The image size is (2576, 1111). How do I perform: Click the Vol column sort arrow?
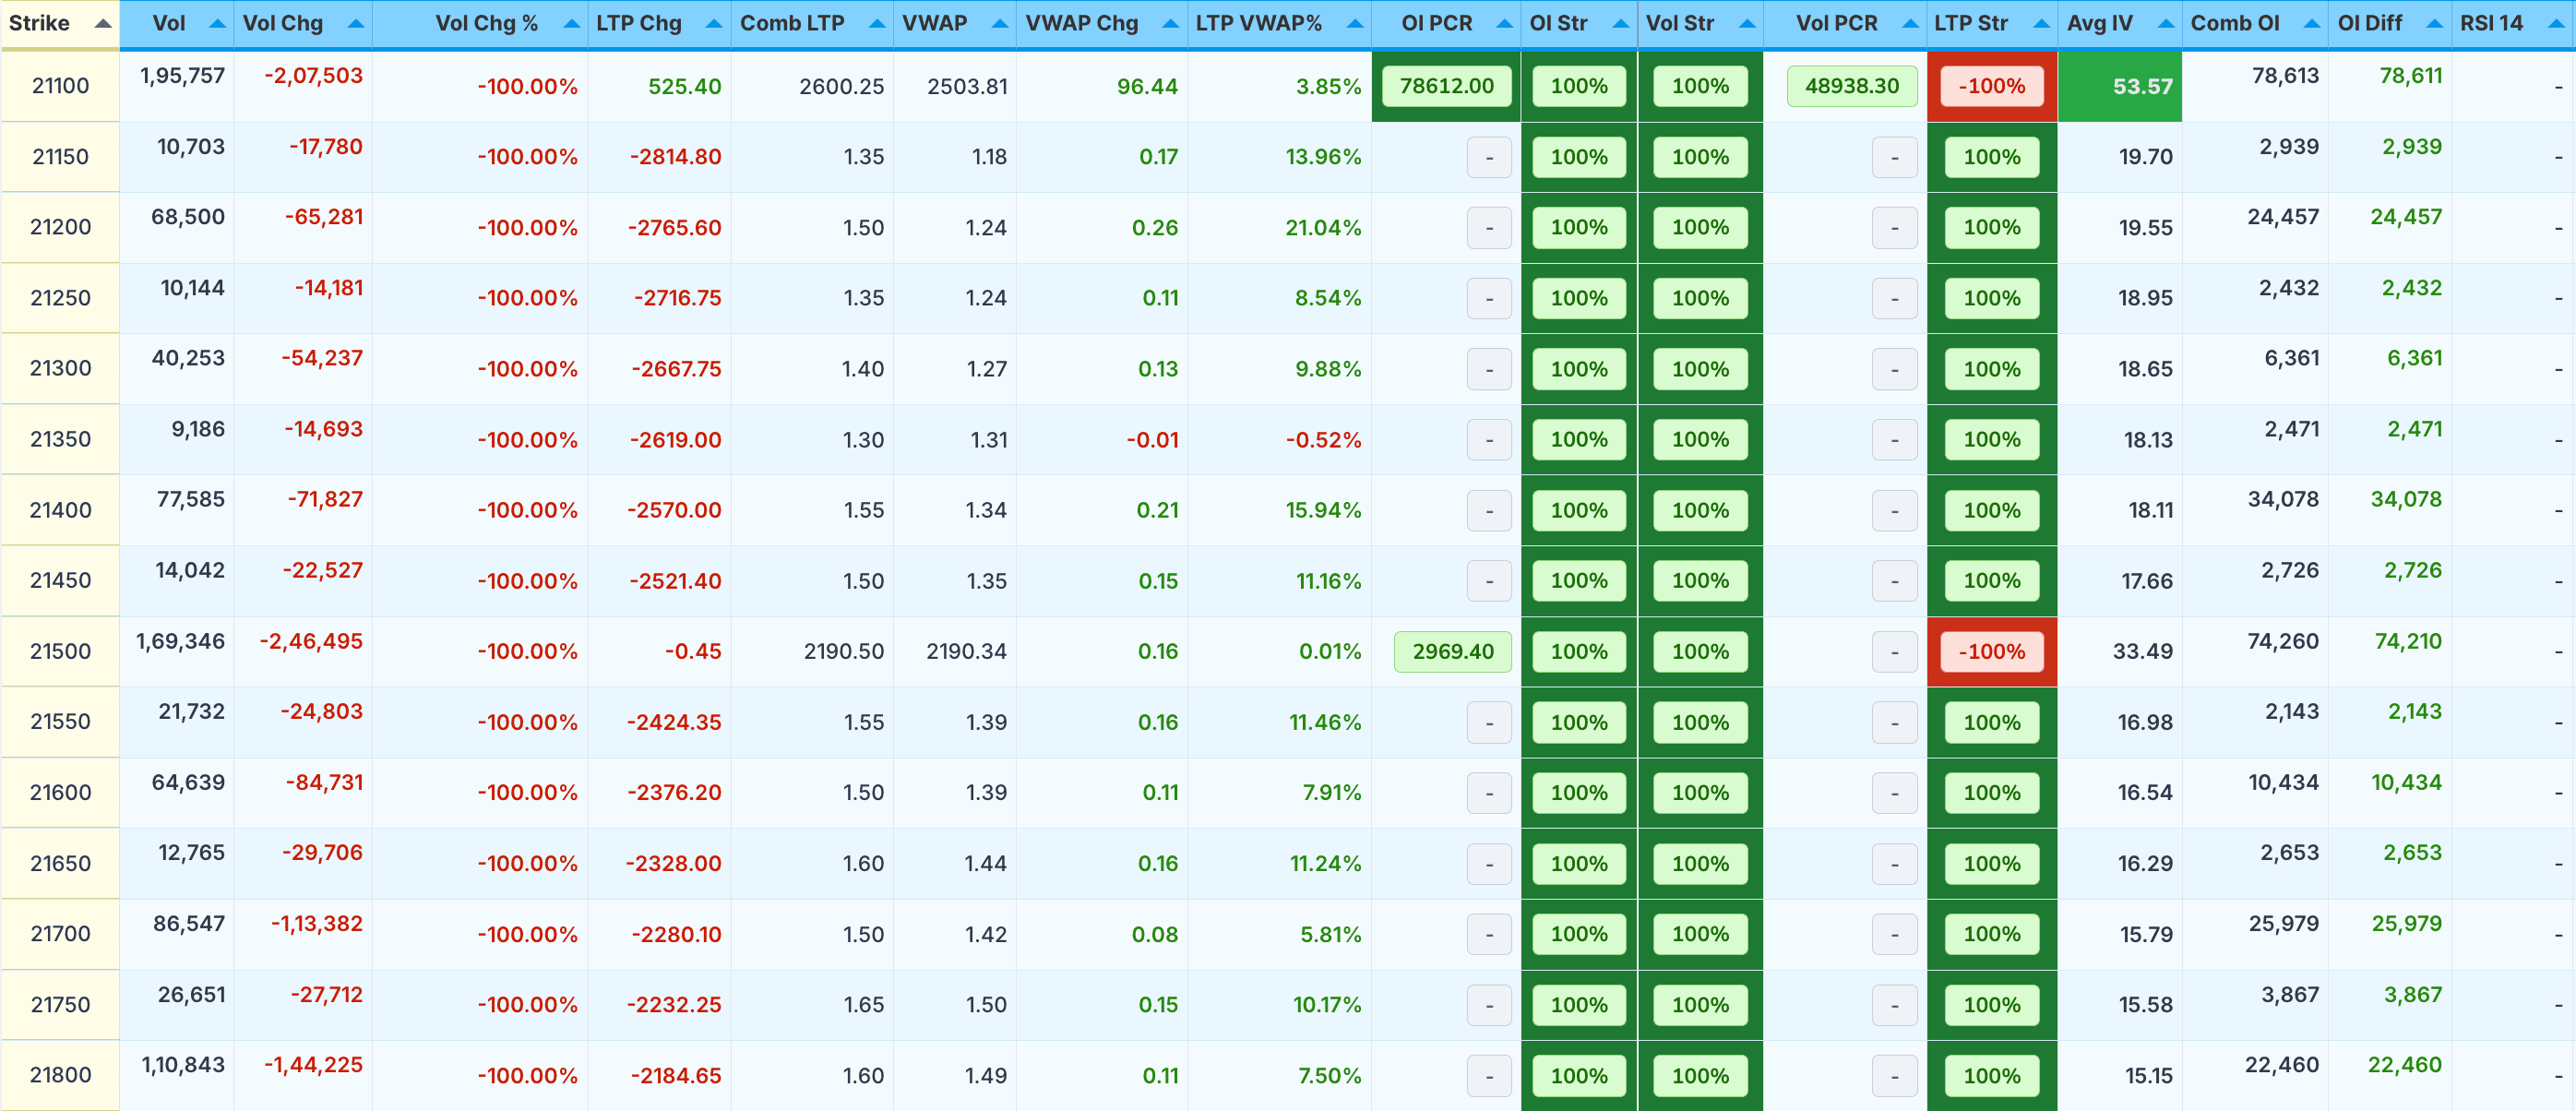[217, 23]
